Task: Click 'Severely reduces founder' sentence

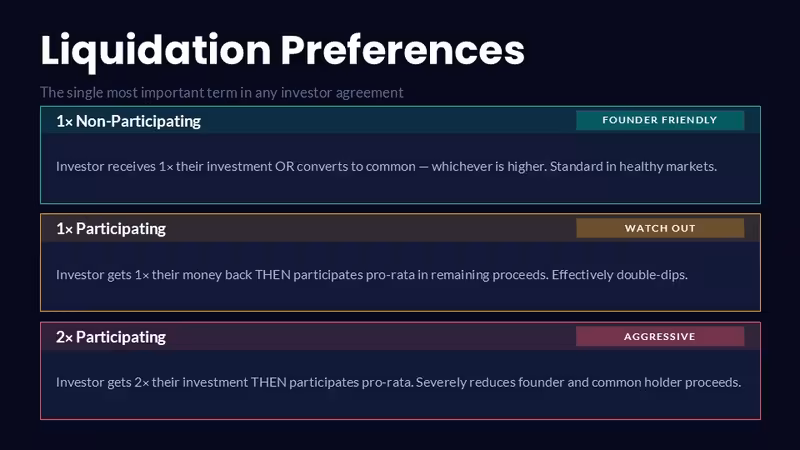Action: [578, 382]
